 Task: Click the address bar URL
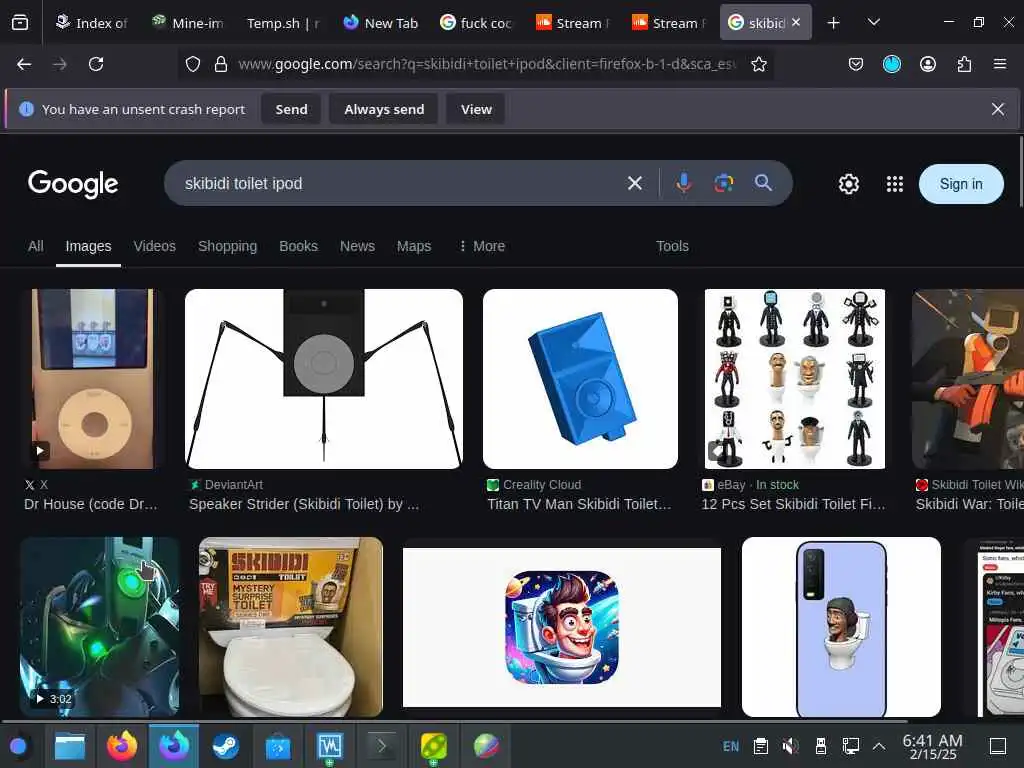[487, 64]
